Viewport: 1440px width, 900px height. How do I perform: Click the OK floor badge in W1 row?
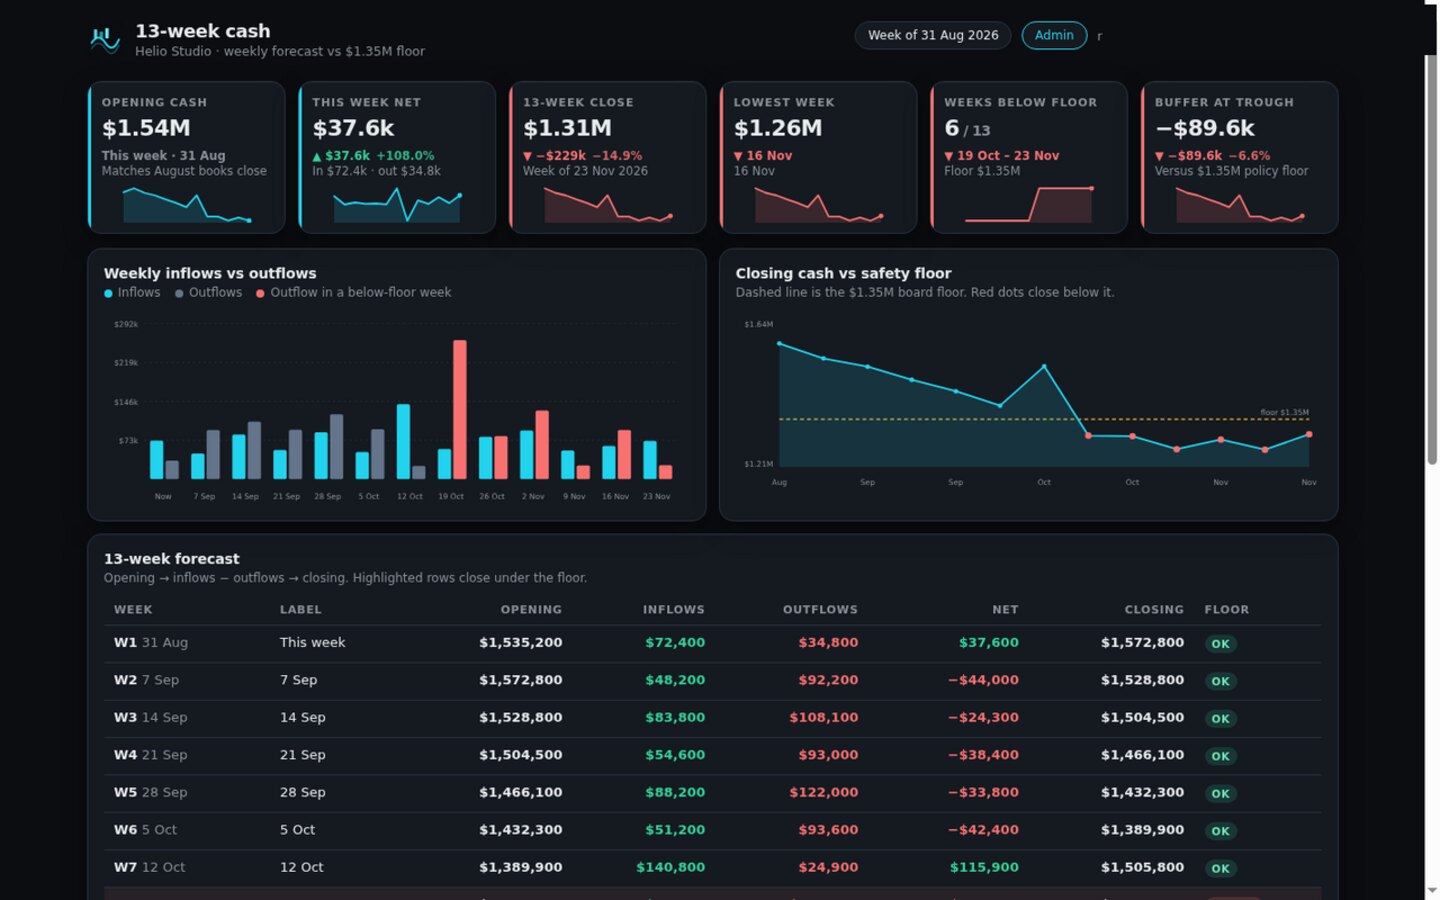tap(1221, 644)
